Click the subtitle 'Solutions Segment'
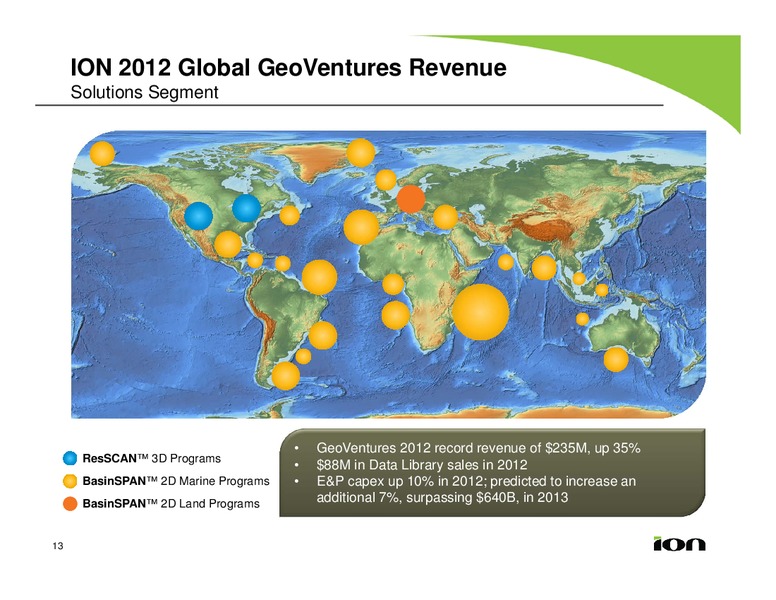The height and width of the screenshot is (600, 776). 145,93
